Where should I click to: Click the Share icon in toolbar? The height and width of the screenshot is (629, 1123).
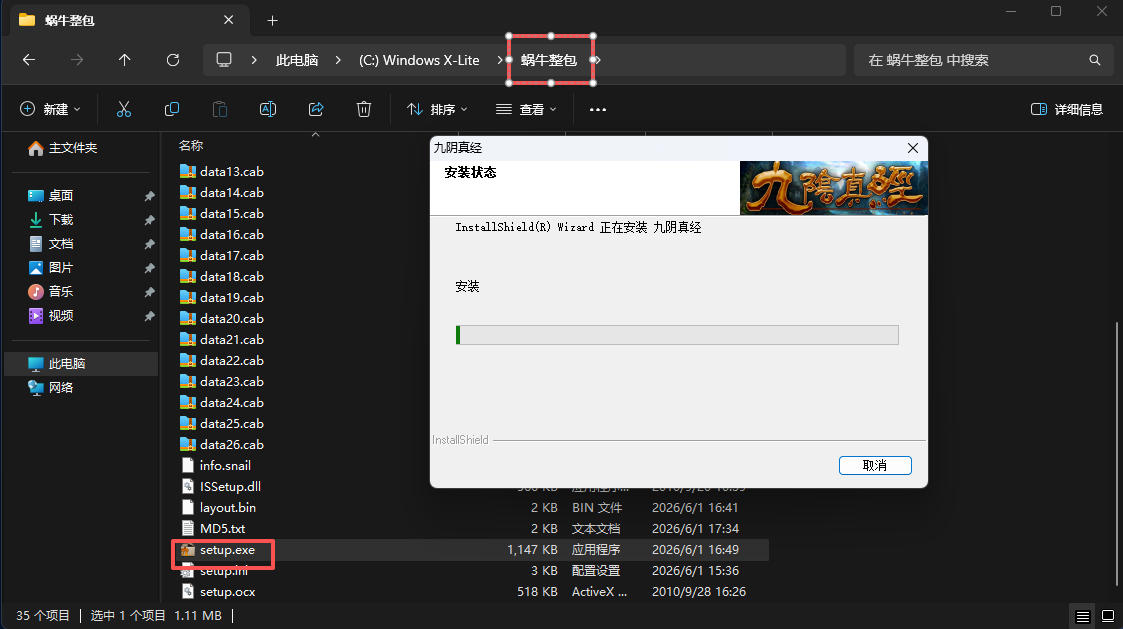point(316,109)
